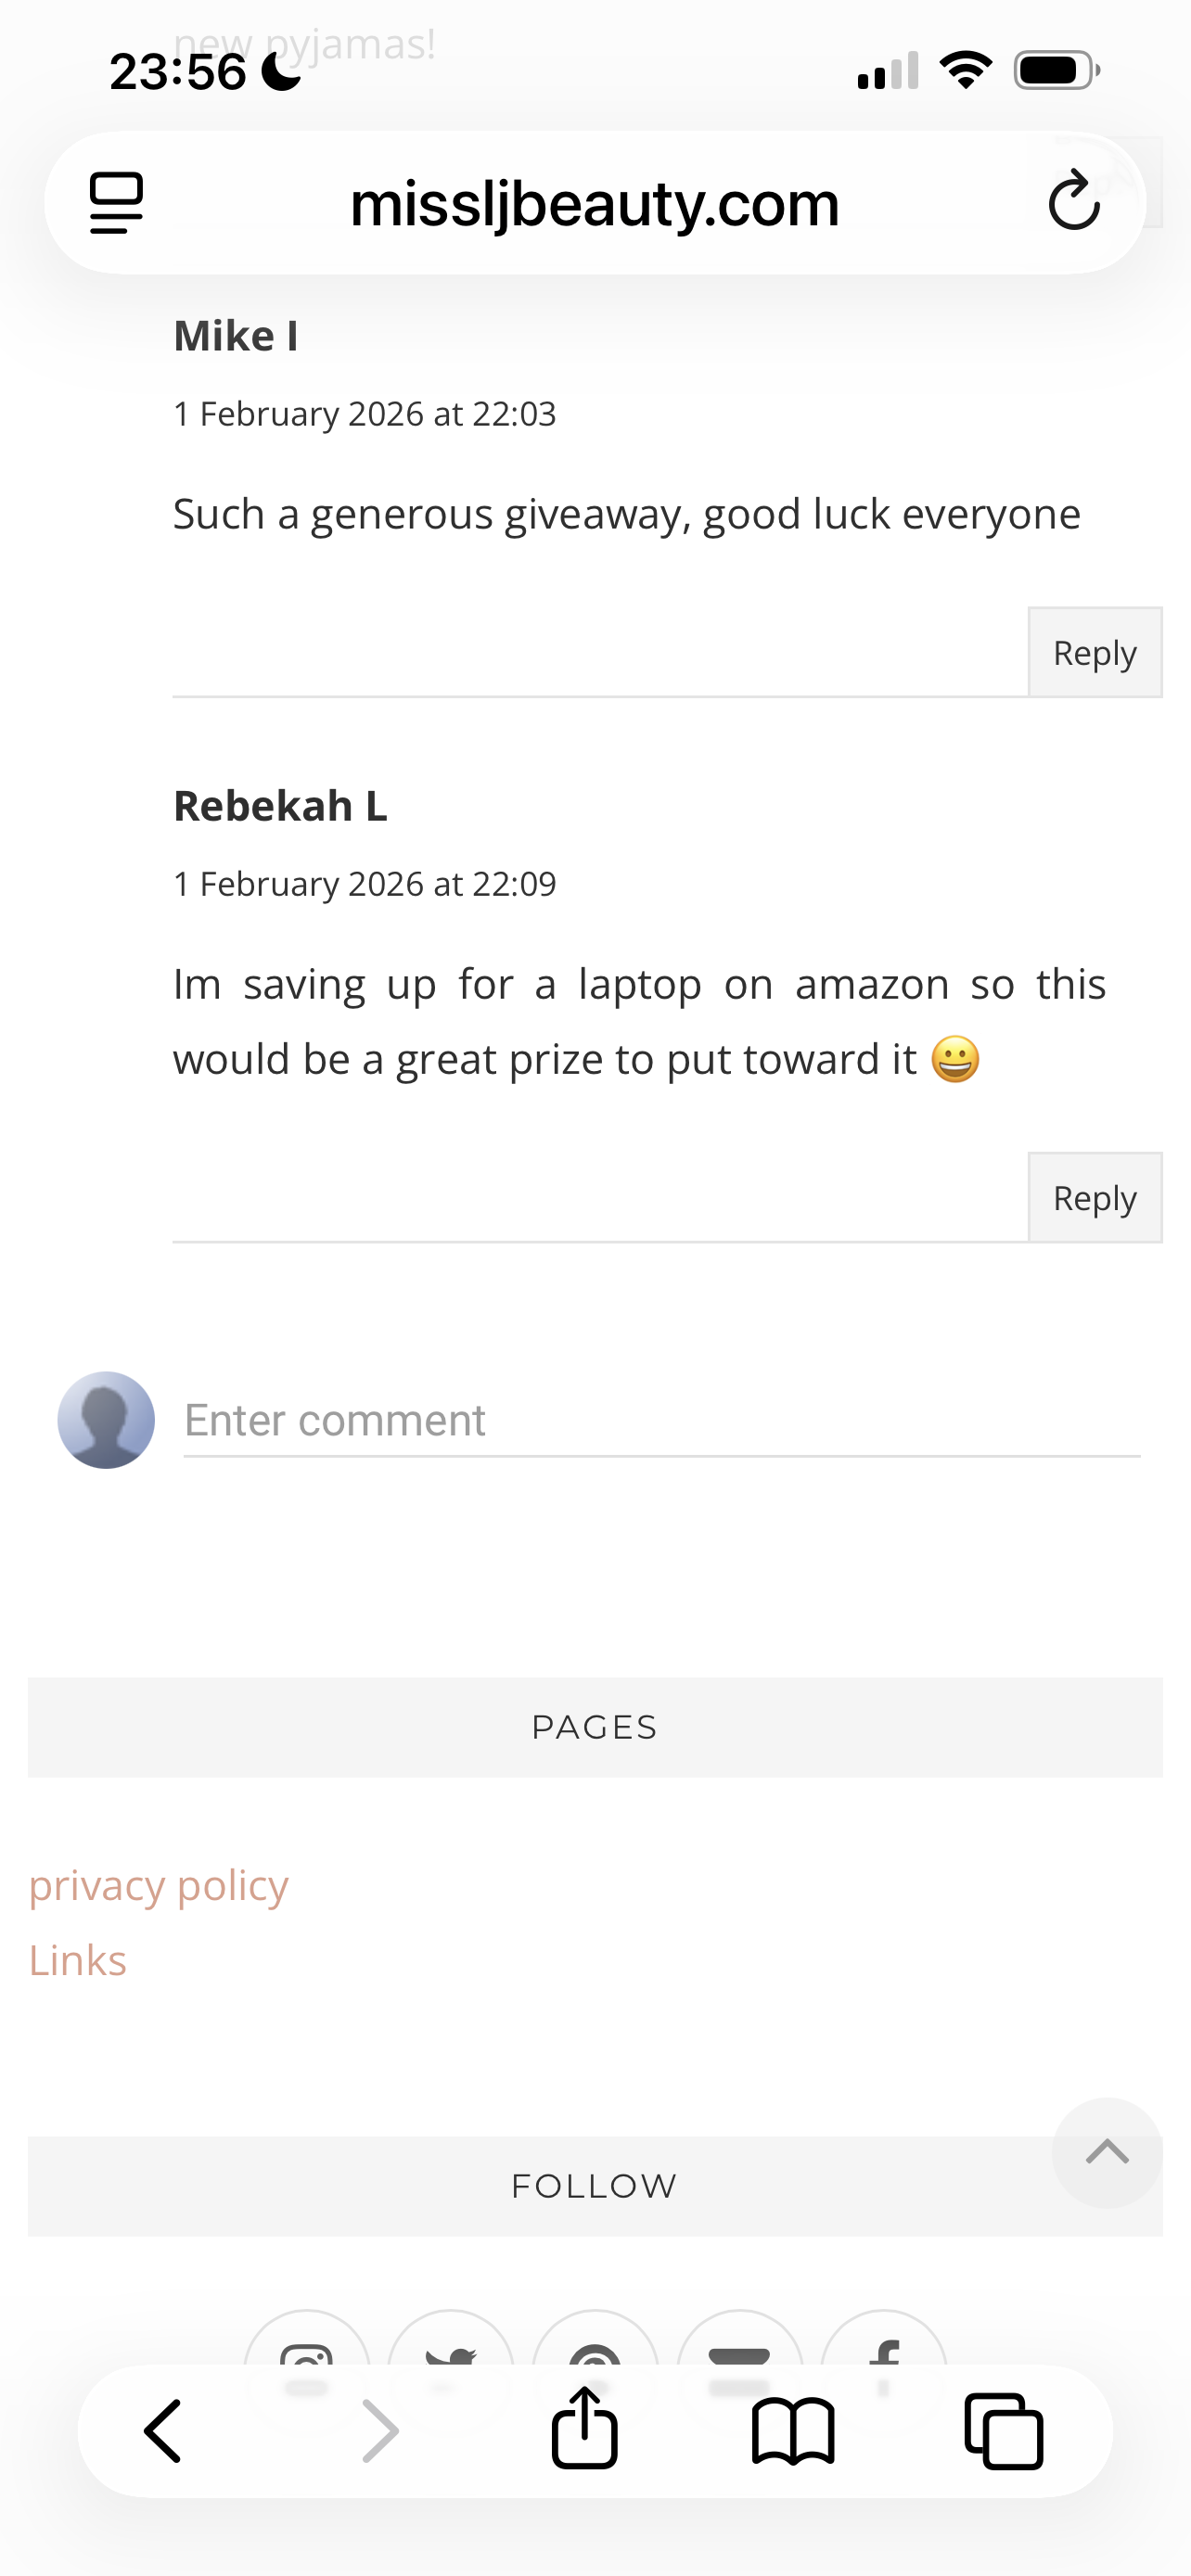Tap the missljbeauty.com address bar
This screenshot has height=2576, width=1191.
pos(594,204)
